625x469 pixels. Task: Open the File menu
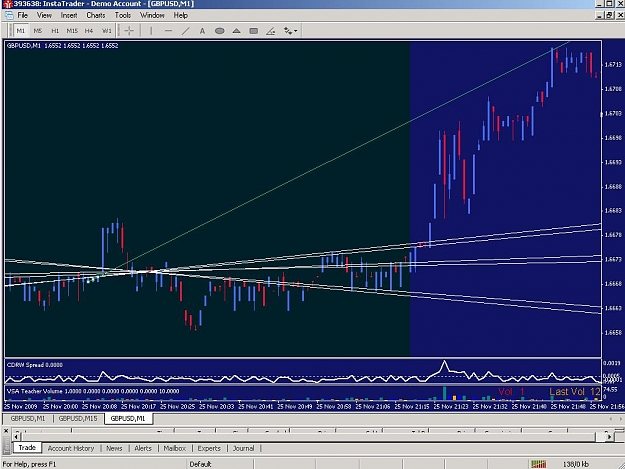(22, 15)
